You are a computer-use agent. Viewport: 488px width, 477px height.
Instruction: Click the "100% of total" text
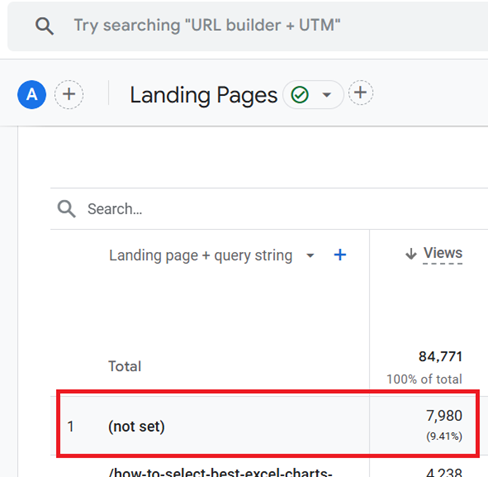tap(424, 379)
